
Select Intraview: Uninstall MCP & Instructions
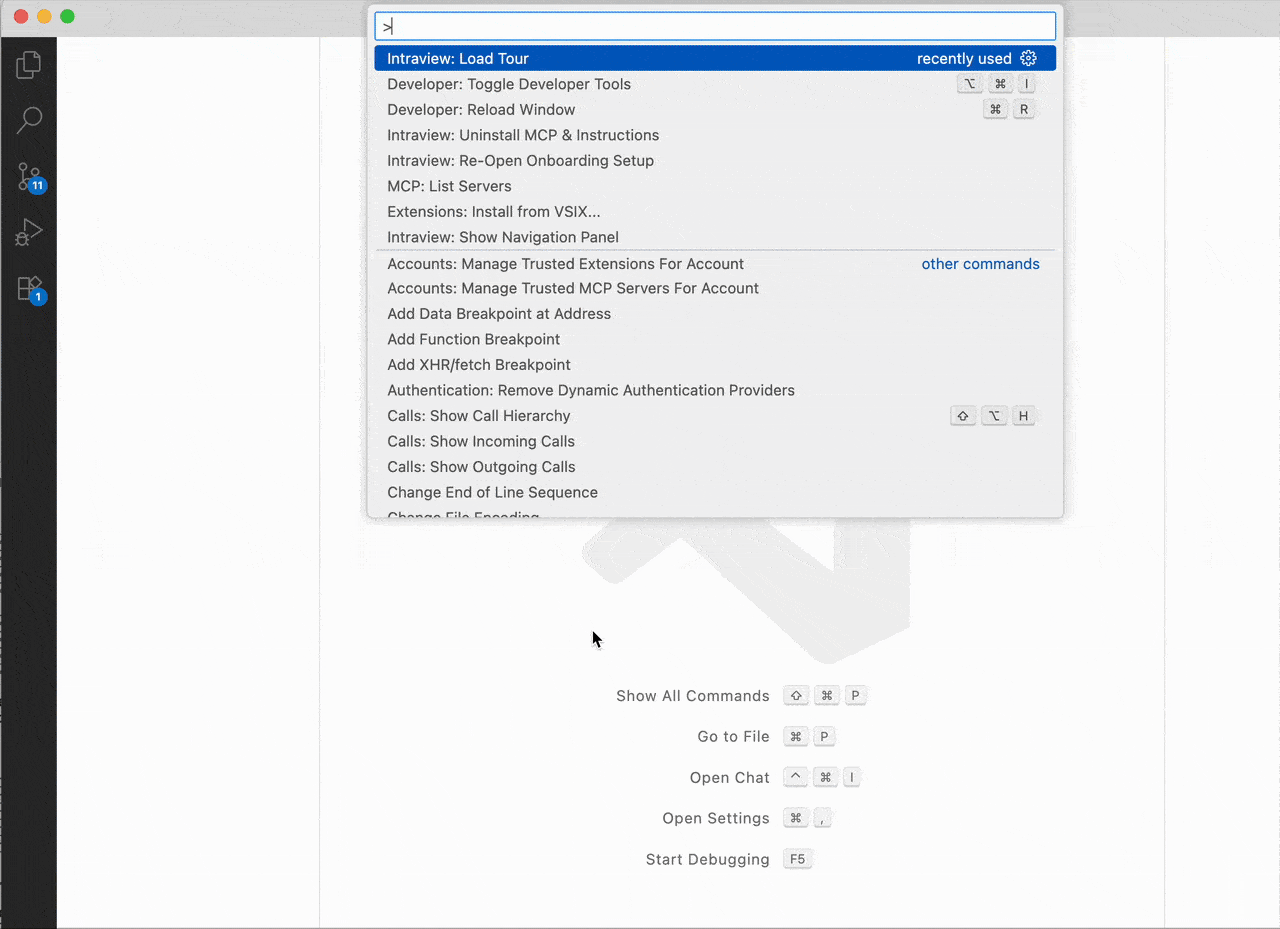[715, 135]
